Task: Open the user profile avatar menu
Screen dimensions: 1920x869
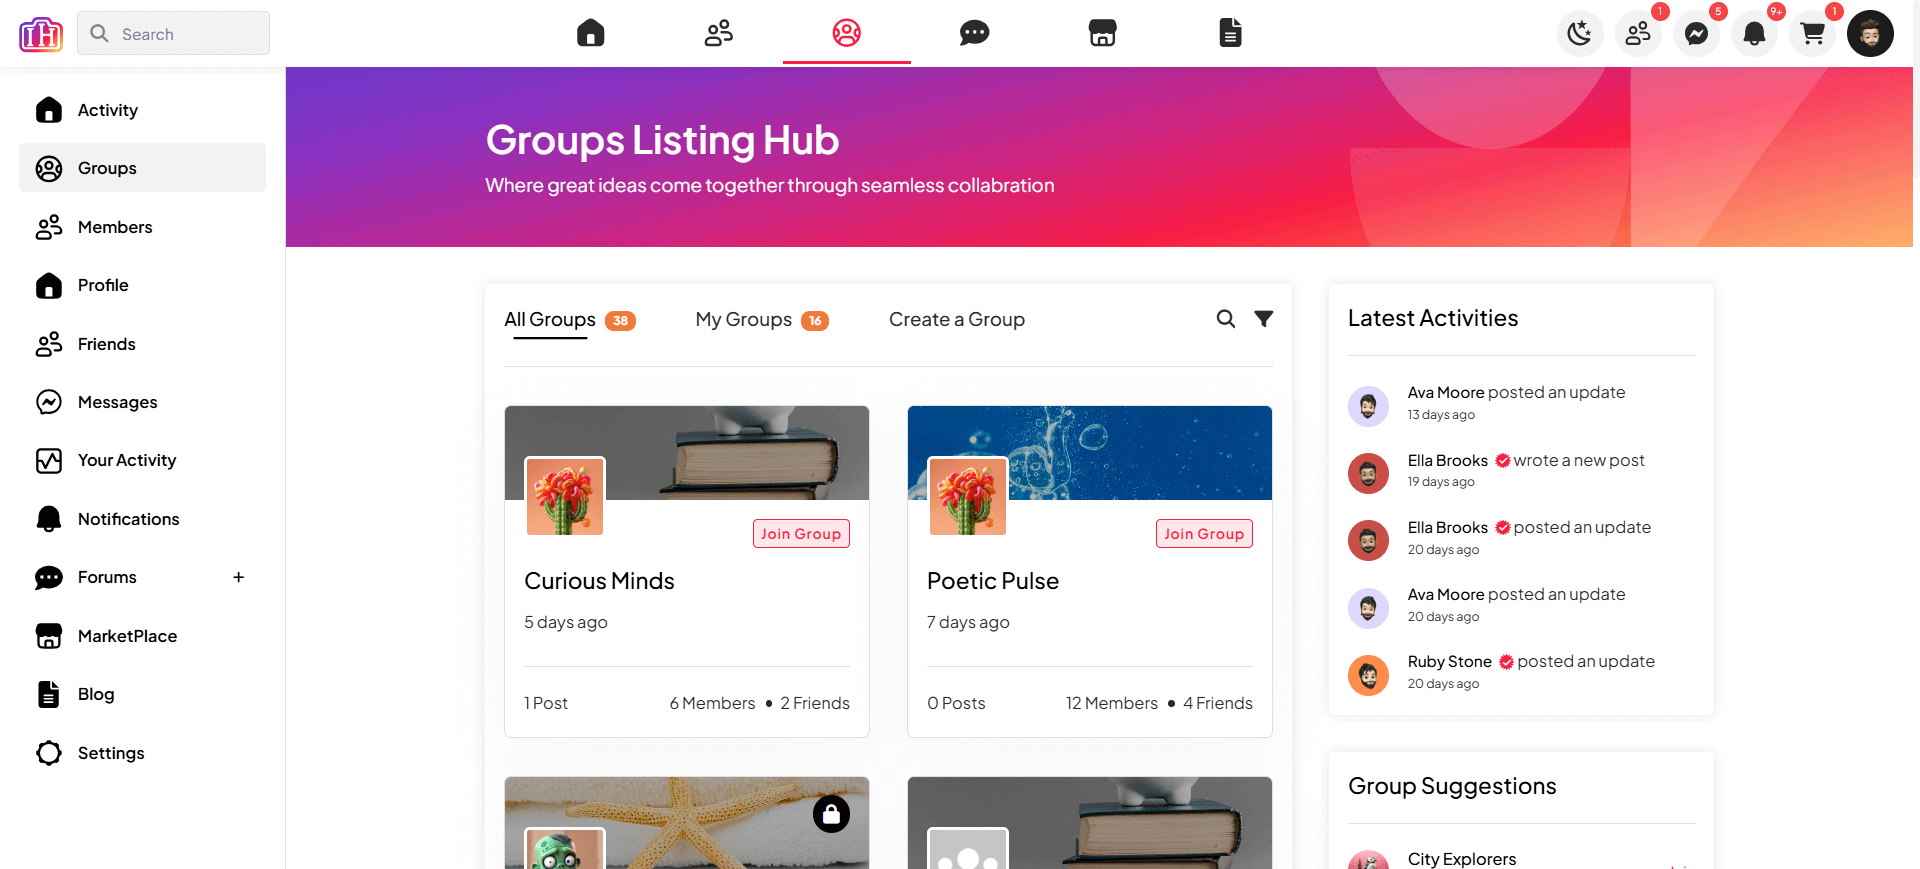Action: click(1870, 34)
